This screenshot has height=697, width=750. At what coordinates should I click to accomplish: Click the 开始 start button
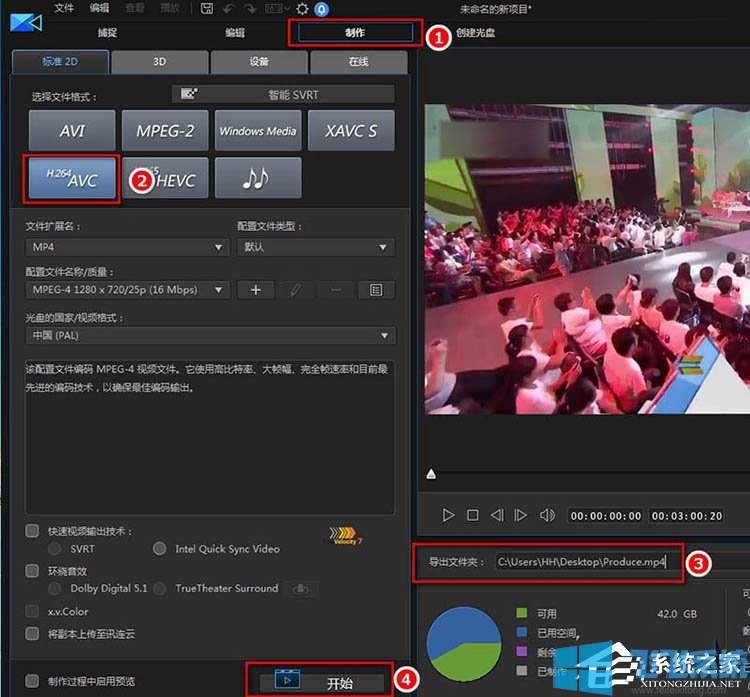321,682
